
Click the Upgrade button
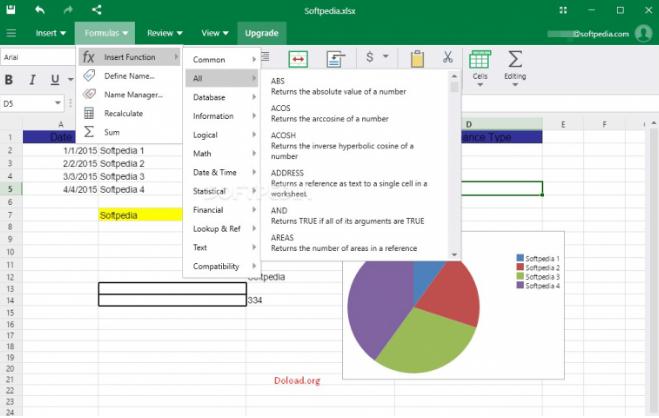pos(261,33)
